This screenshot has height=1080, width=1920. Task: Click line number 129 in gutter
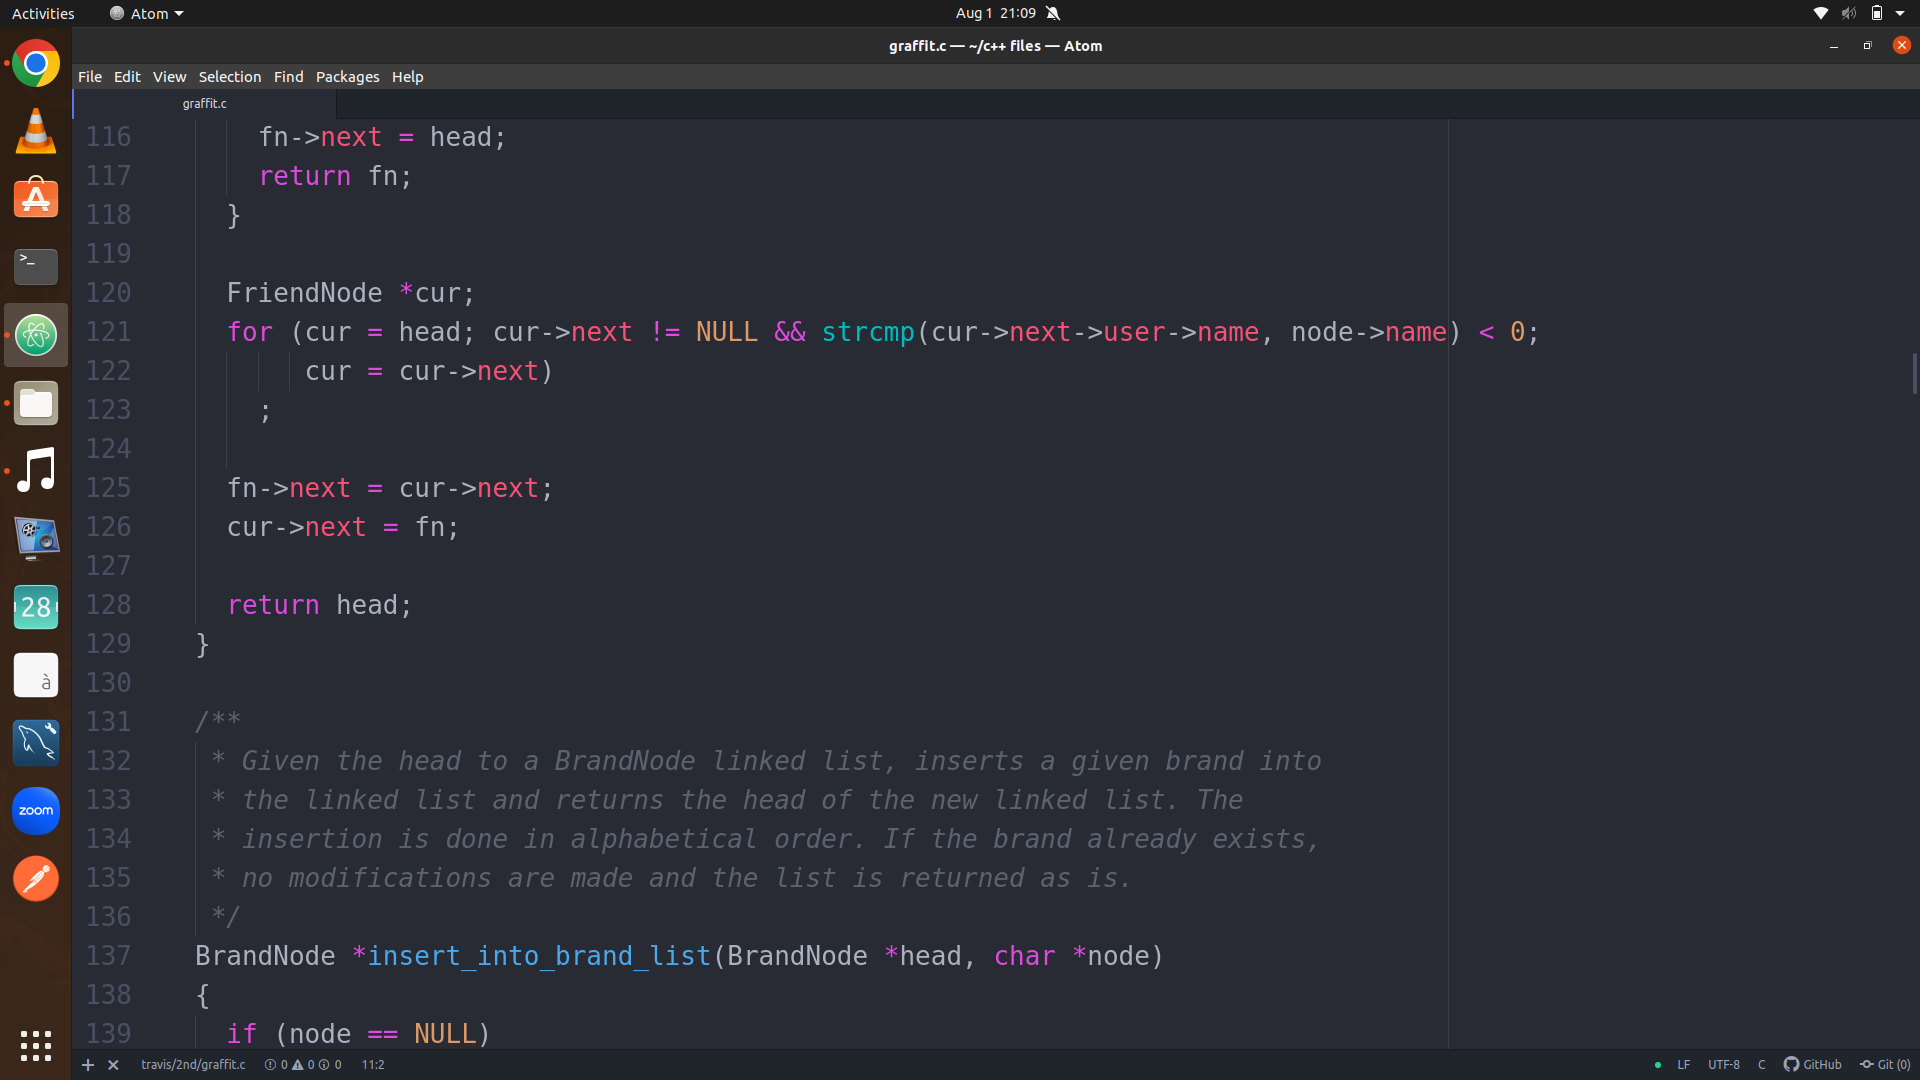coord(108,644)
